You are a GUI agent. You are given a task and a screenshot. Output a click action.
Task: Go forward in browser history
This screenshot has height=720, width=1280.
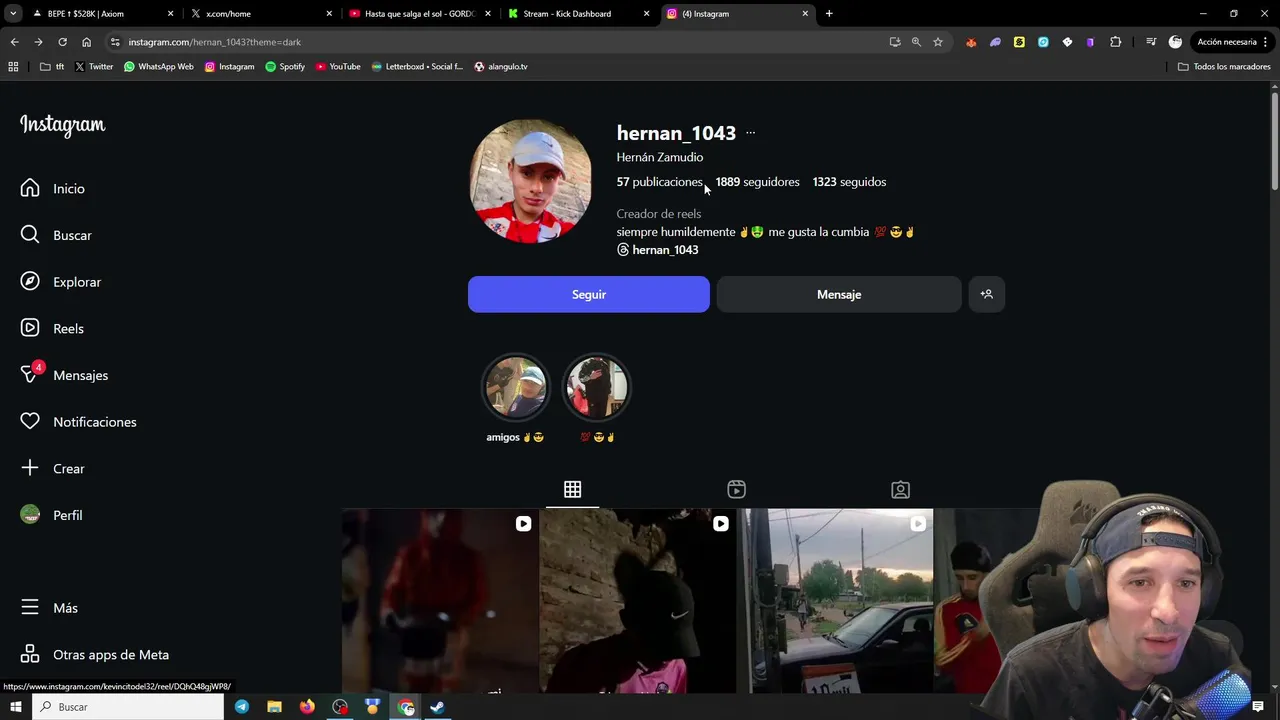(x=38, y=42)
